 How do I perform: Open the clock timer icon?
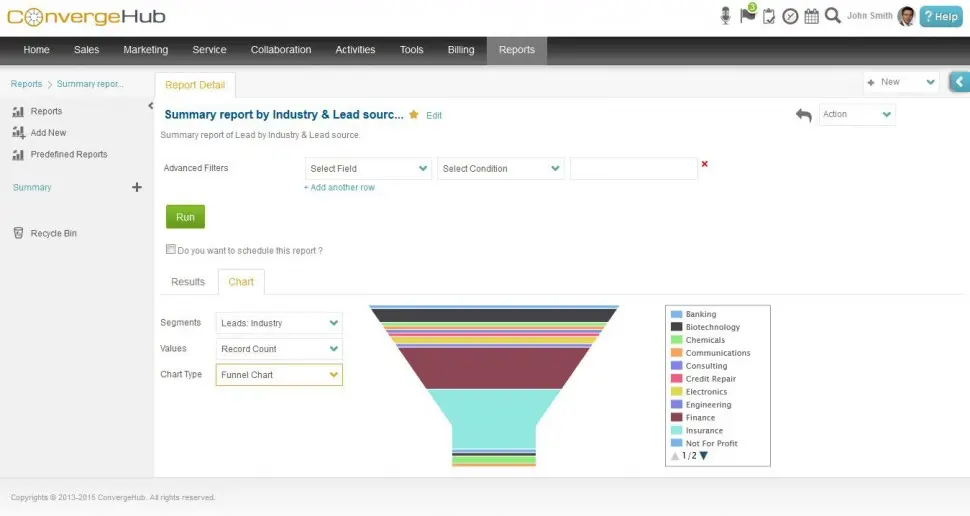[x=790, y=17]
